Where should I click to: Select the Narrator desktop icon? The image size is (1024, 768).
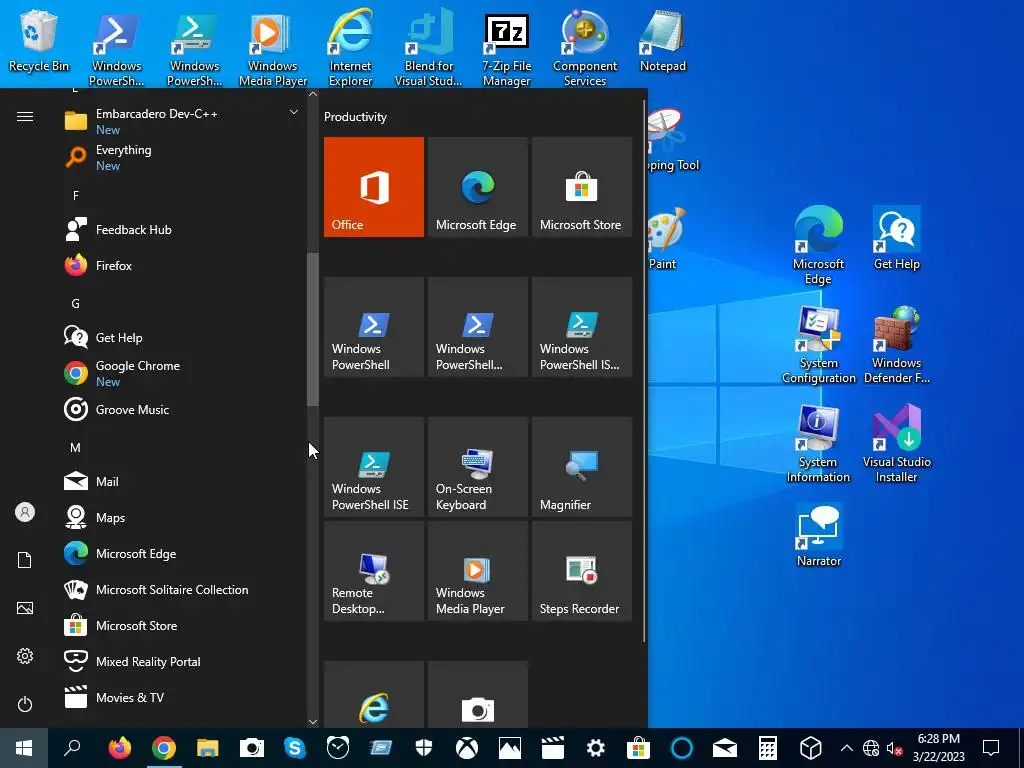tap(818, 536)
